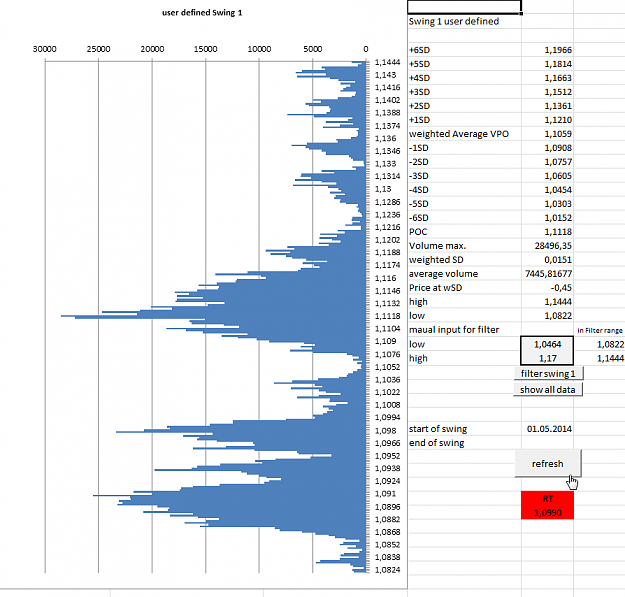Select the -3SD value 1,0605
Screen dimensions: 625x597
(558, 176)
